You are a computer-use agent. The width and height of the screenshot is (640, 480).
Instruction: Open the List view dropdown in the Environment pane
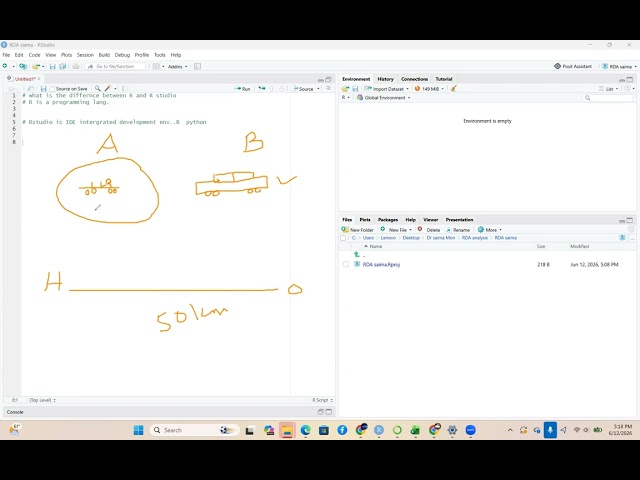[x=609, y=89]
